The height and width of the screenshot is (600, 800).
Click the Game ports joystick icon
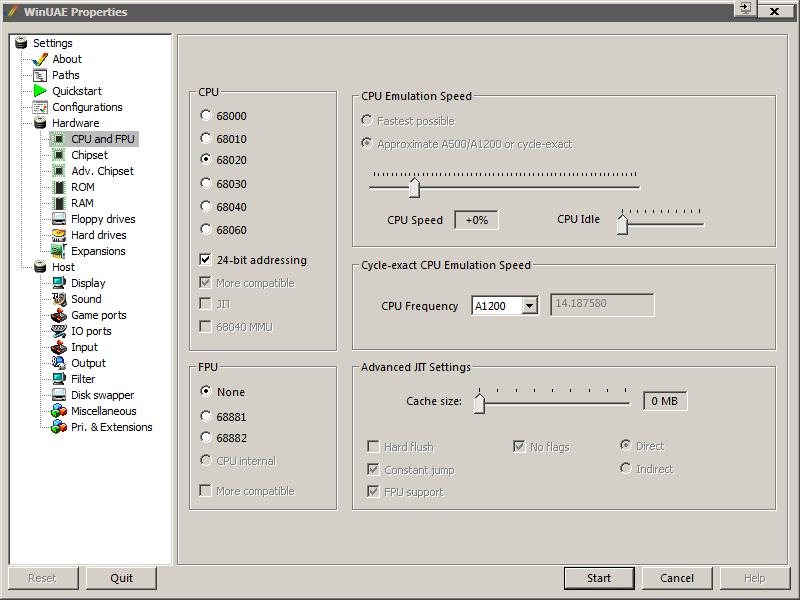59,315
